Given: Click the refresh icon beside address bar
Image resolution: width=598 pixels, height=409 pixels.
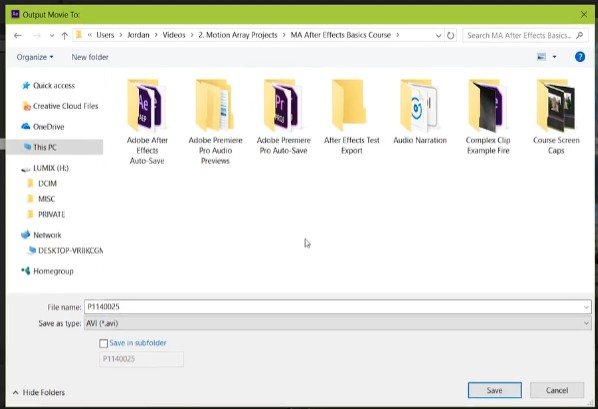Looking at the screenshot, I should click(450, 35).
